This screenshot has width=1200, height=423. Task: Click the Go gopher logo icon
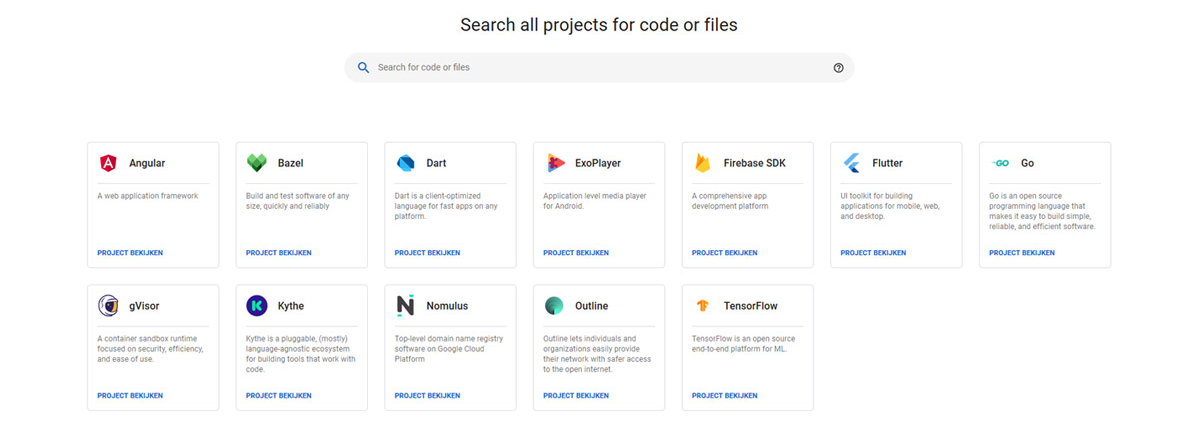click(1000, 163)
